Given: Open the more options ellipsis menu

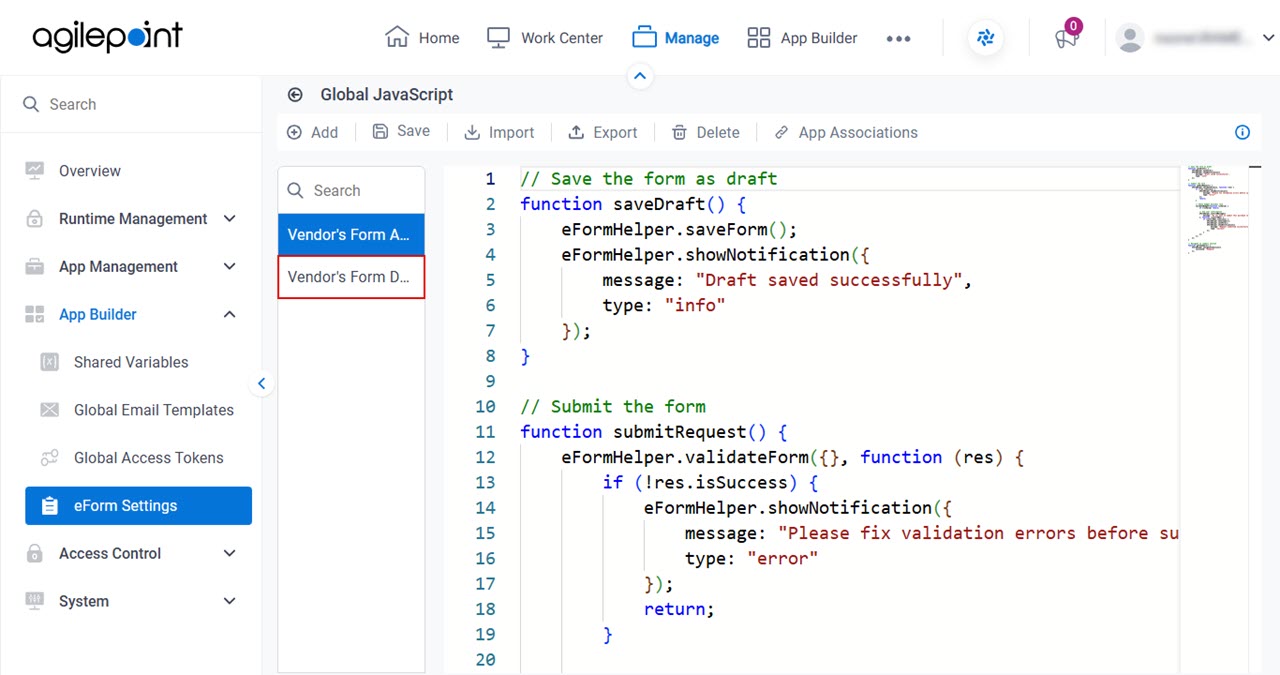Looking at the screenshot, I should pyautogui.click(x=898, y=39).
